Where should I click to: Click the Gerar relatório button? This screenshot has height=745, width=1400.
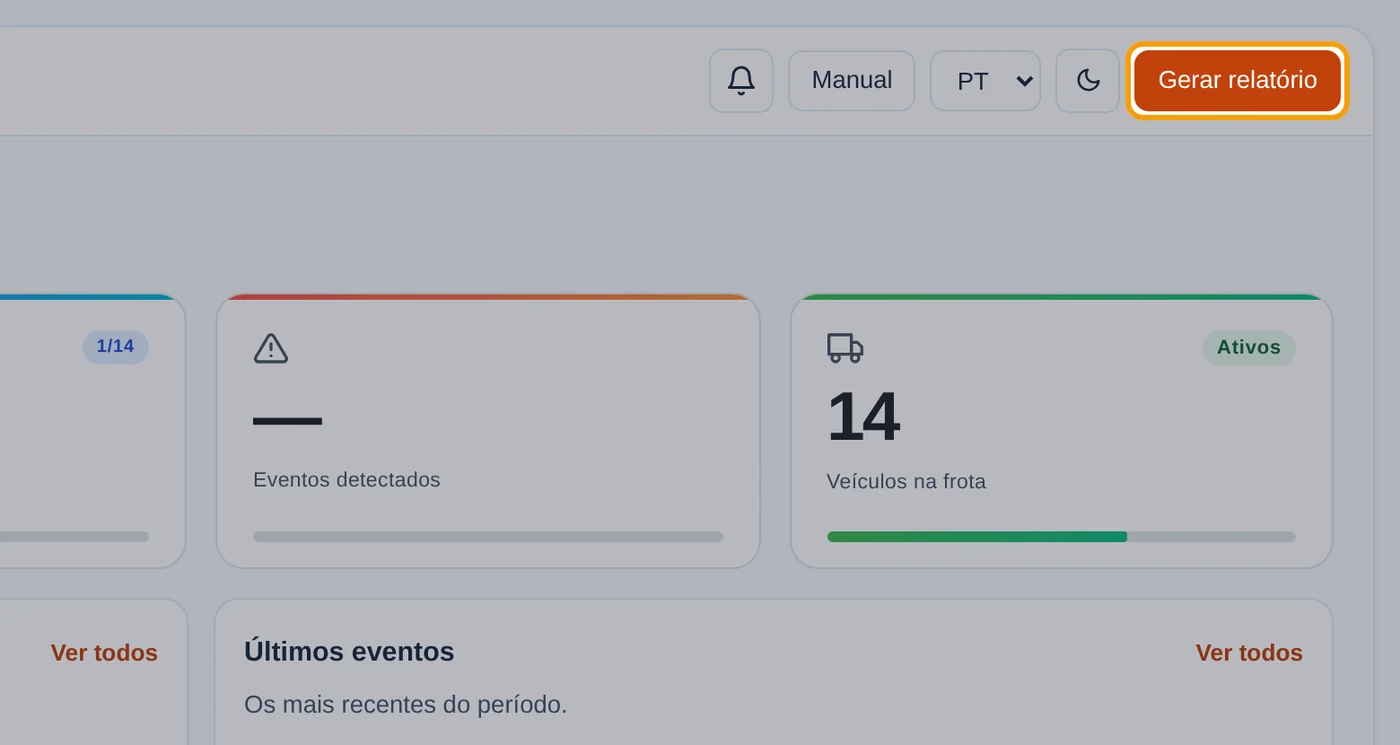tap(1237, 81)
